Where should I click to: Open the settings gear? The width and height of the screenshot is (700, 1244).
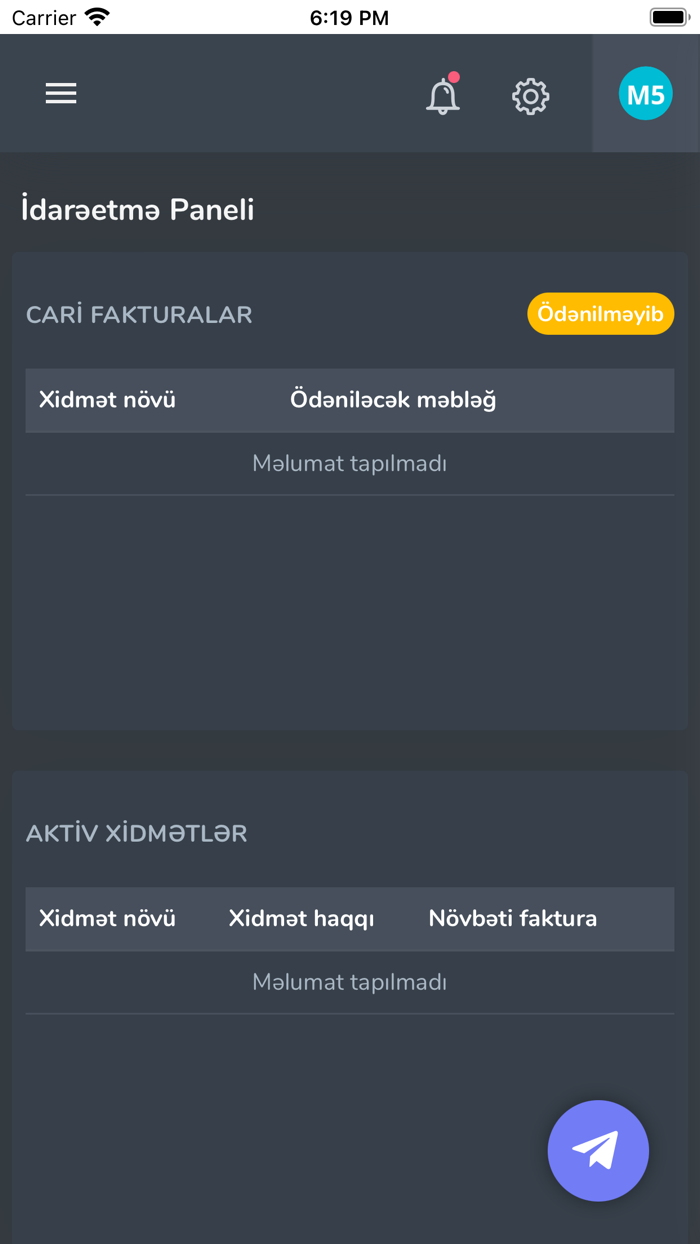pos(531,96)
